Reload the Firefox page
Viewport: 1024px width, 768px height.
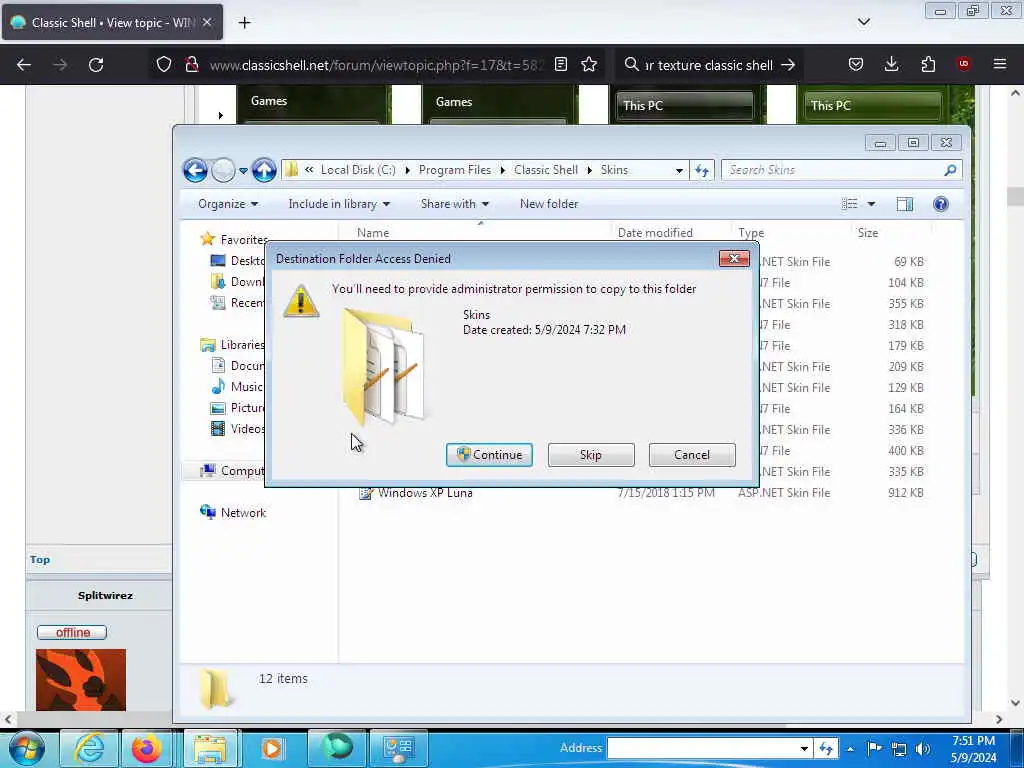point(96,65)
